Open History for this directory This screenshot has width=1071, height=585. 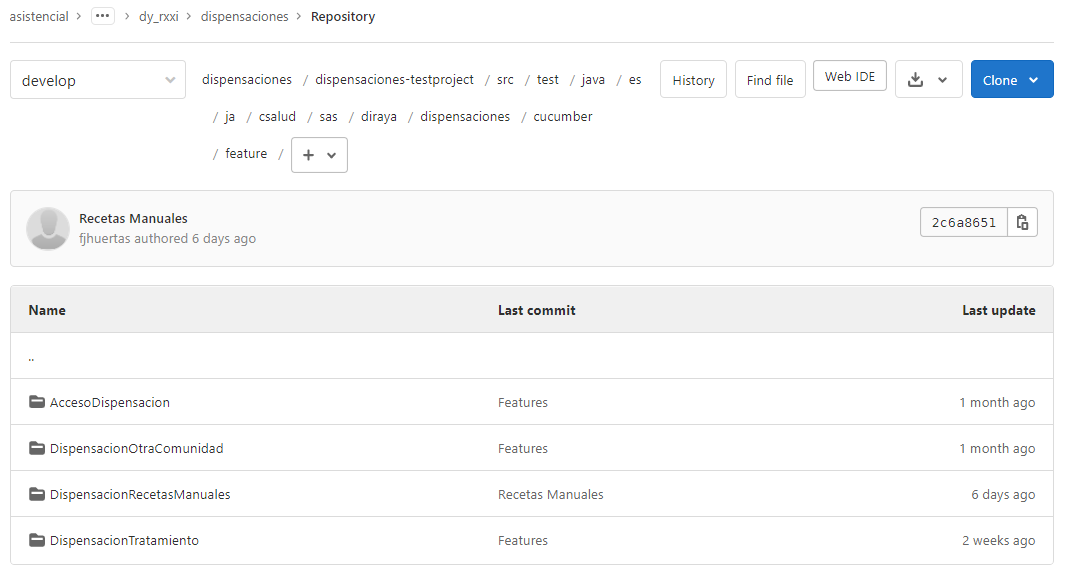pos(693,80)
